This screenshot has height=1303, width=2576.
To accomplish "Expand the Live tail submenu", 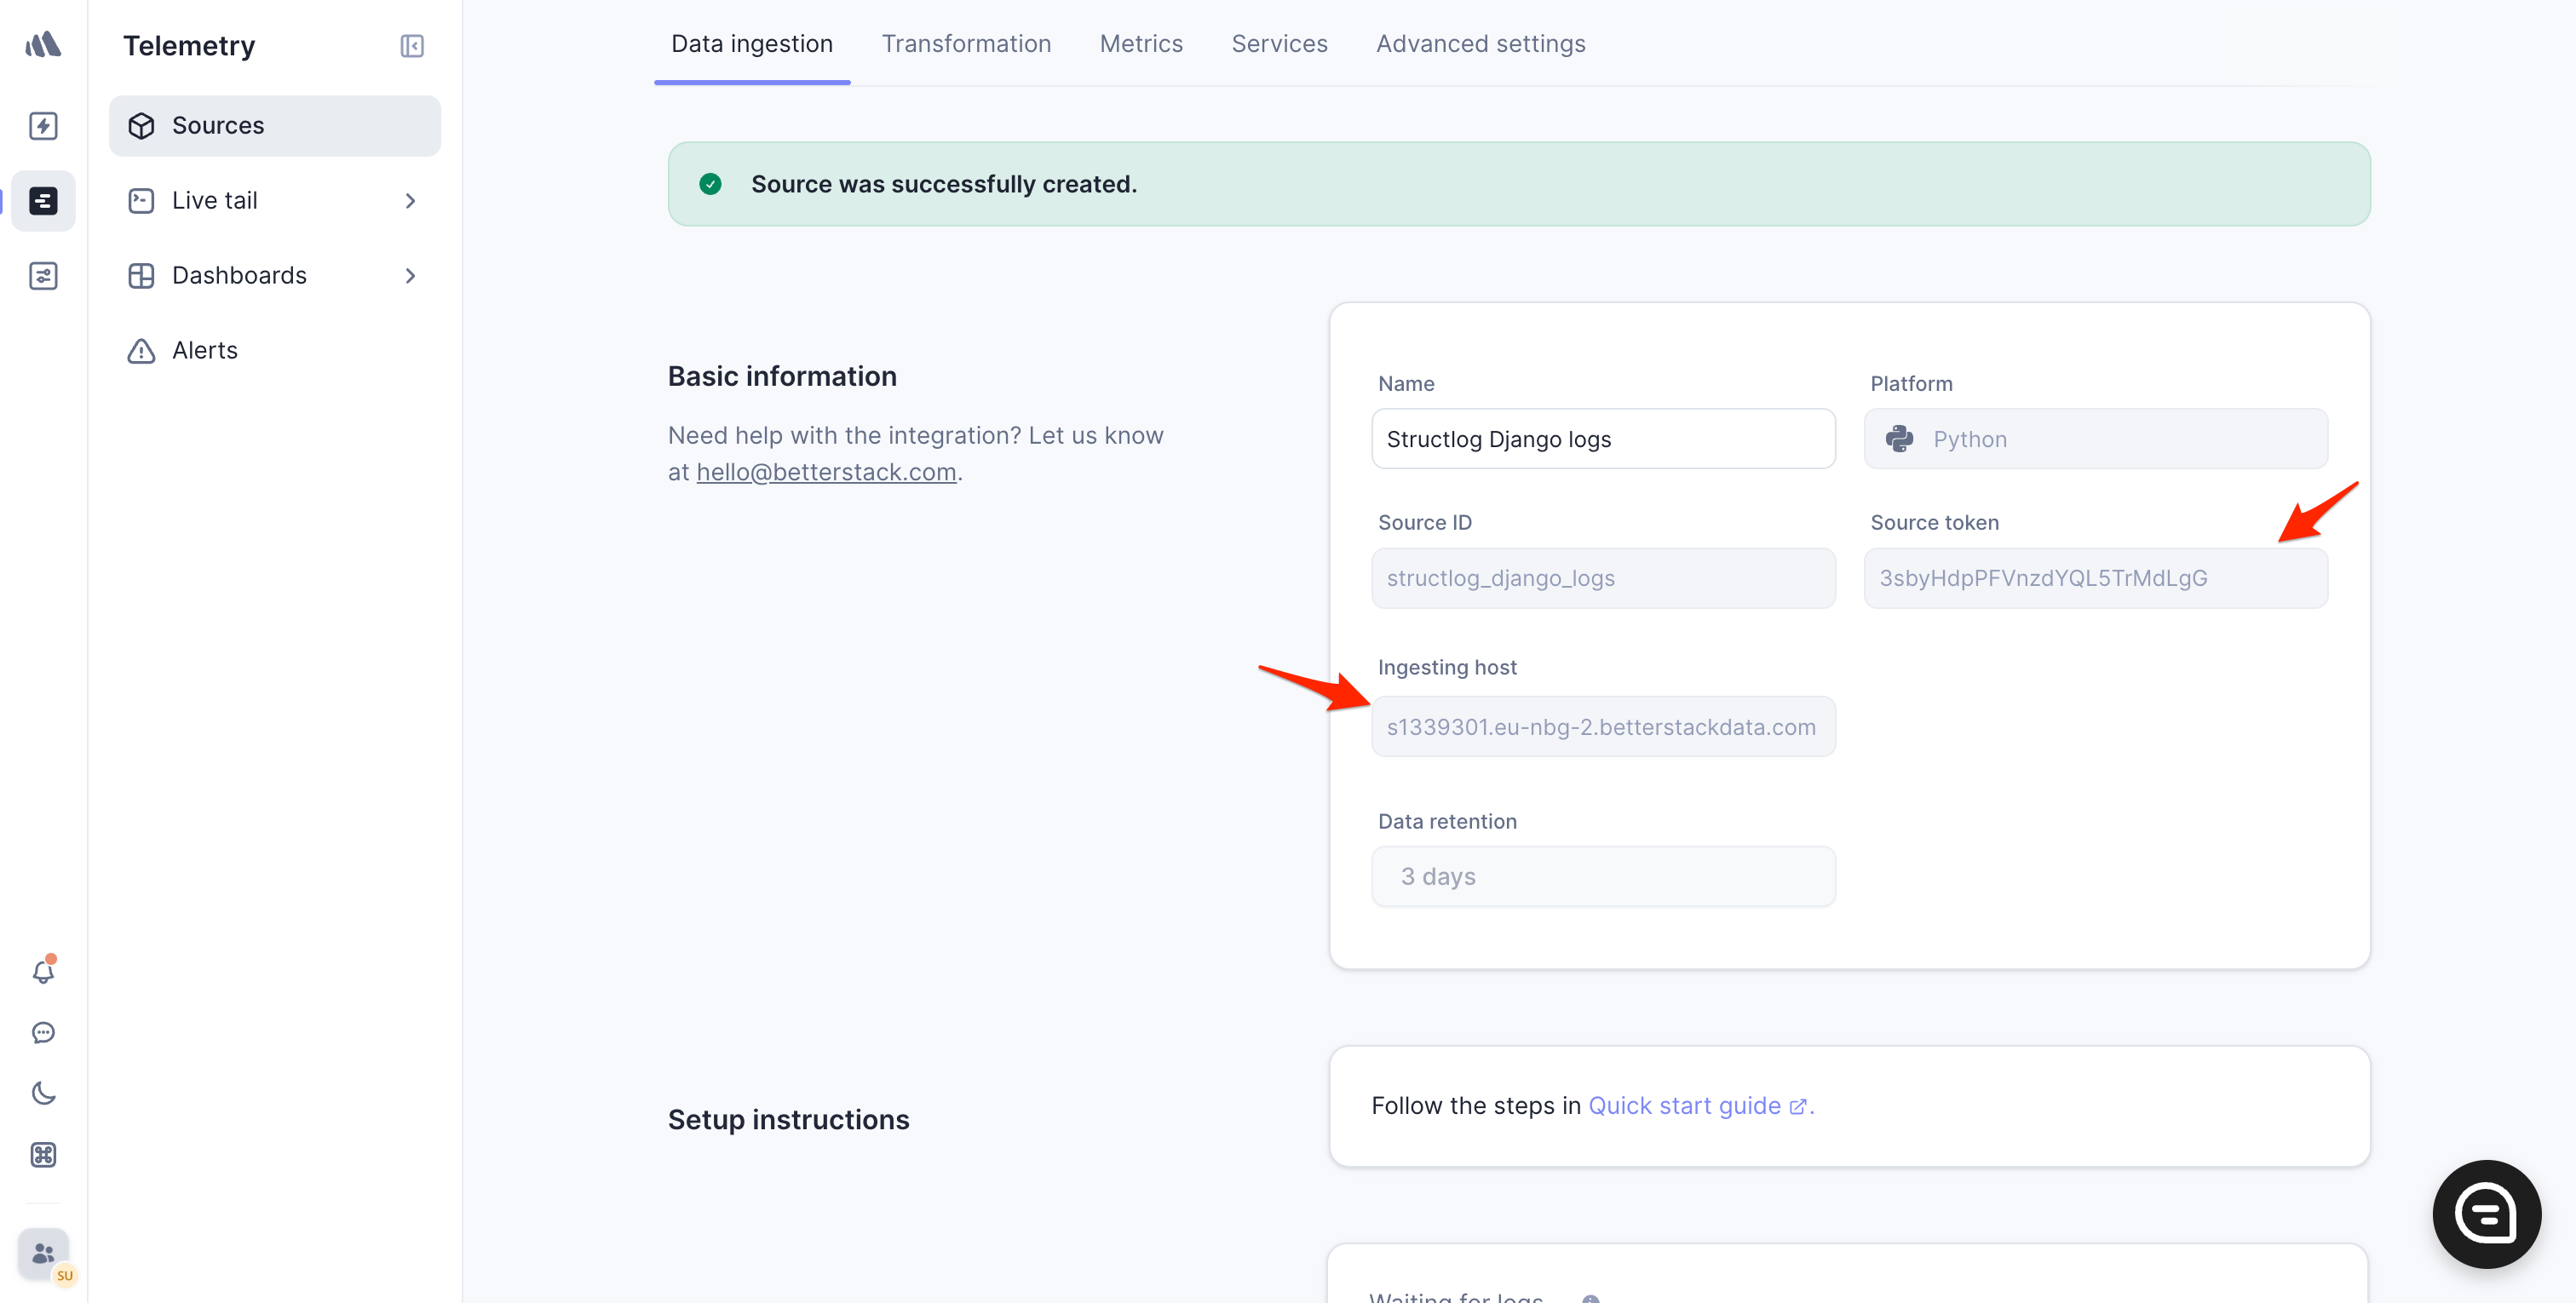I will click(x=410, y=201).
